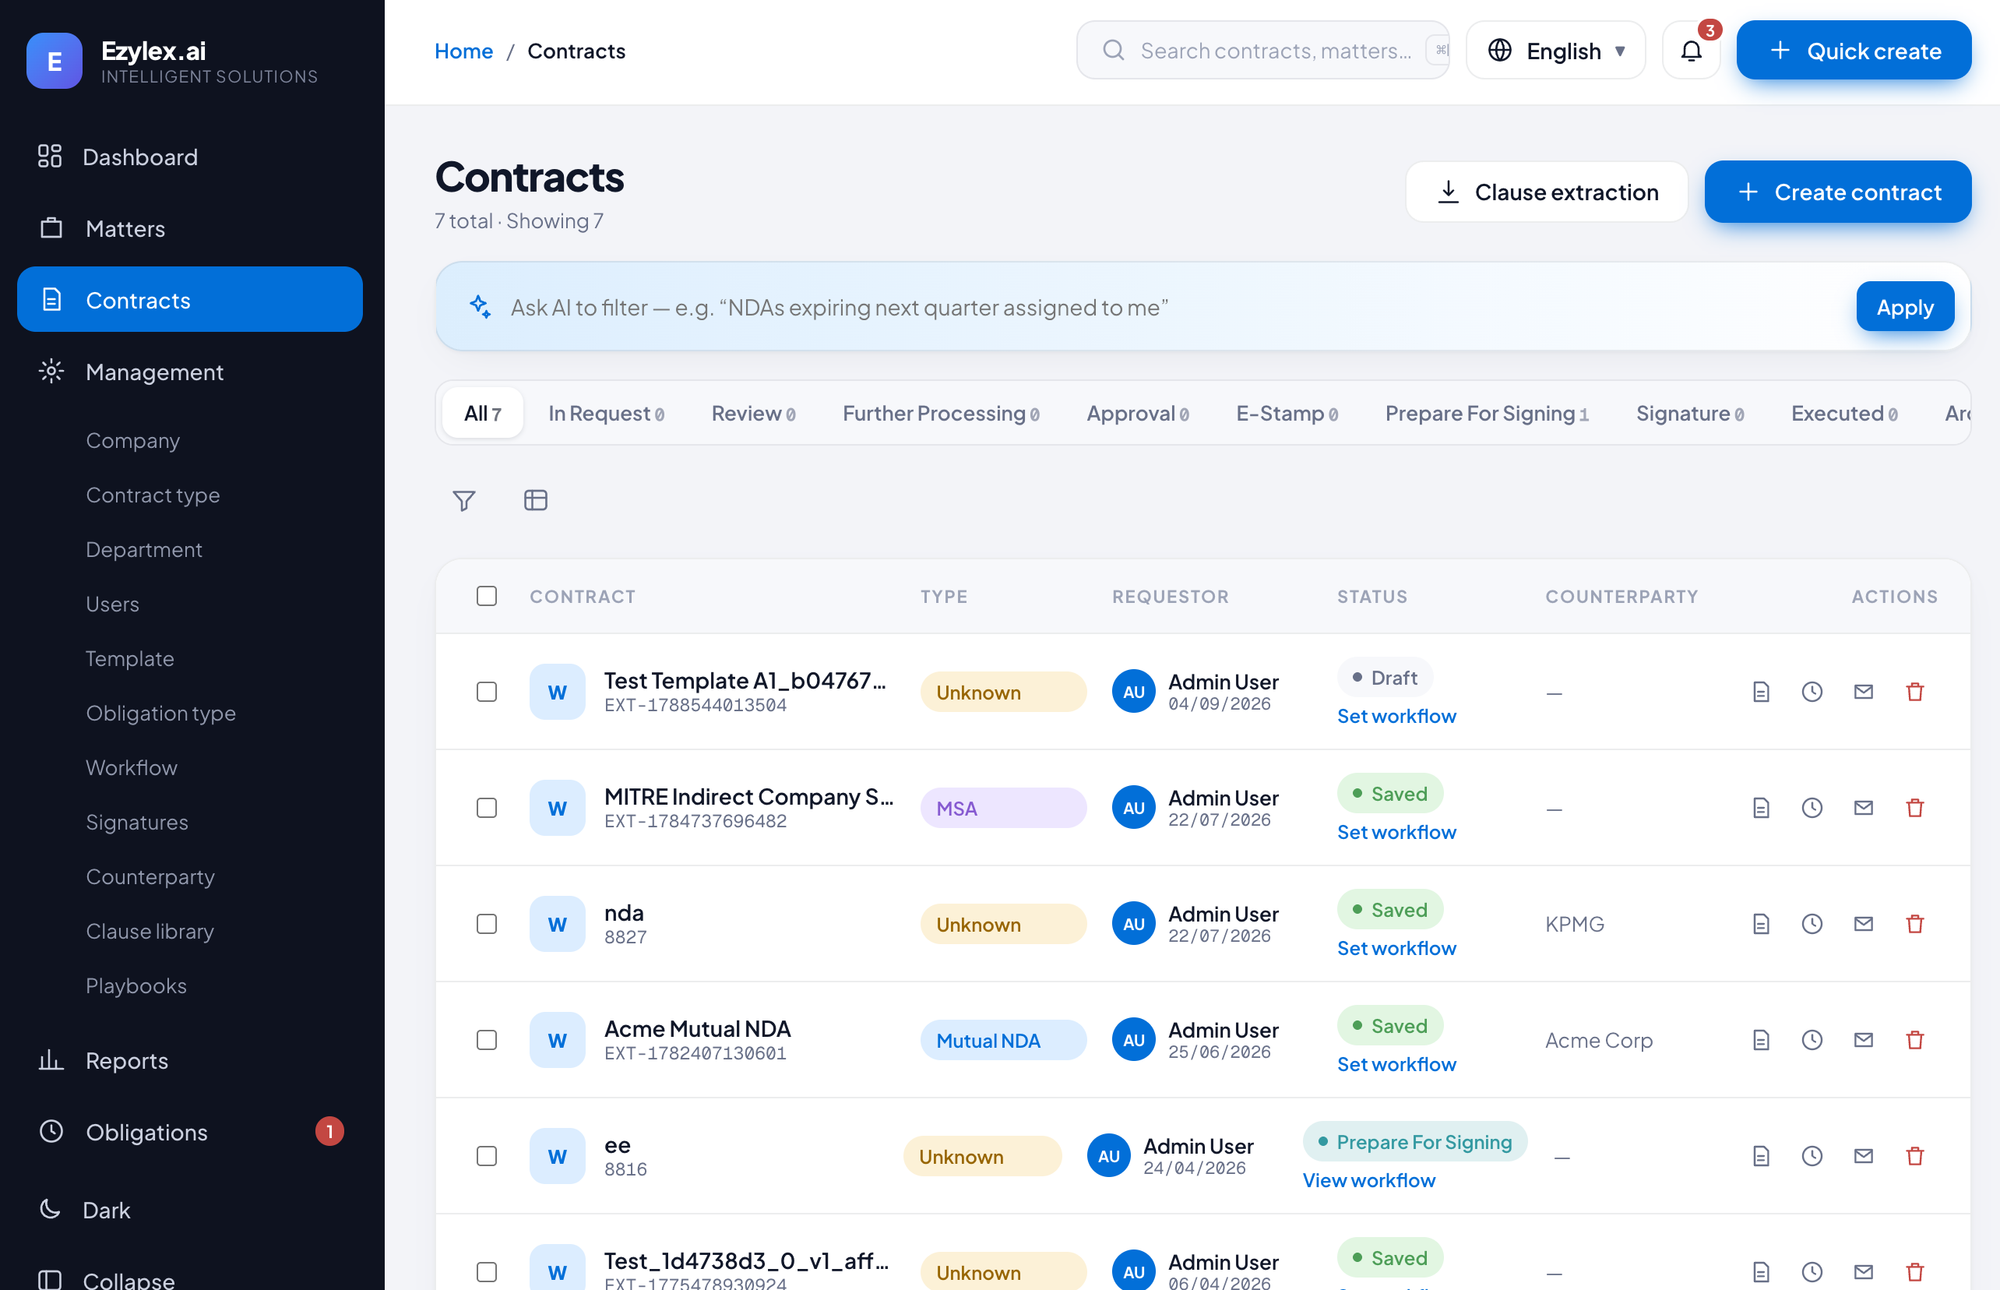This screenshot has width=2000, height=1290.
Task: Click the Quick create button
Action: 1854,51
